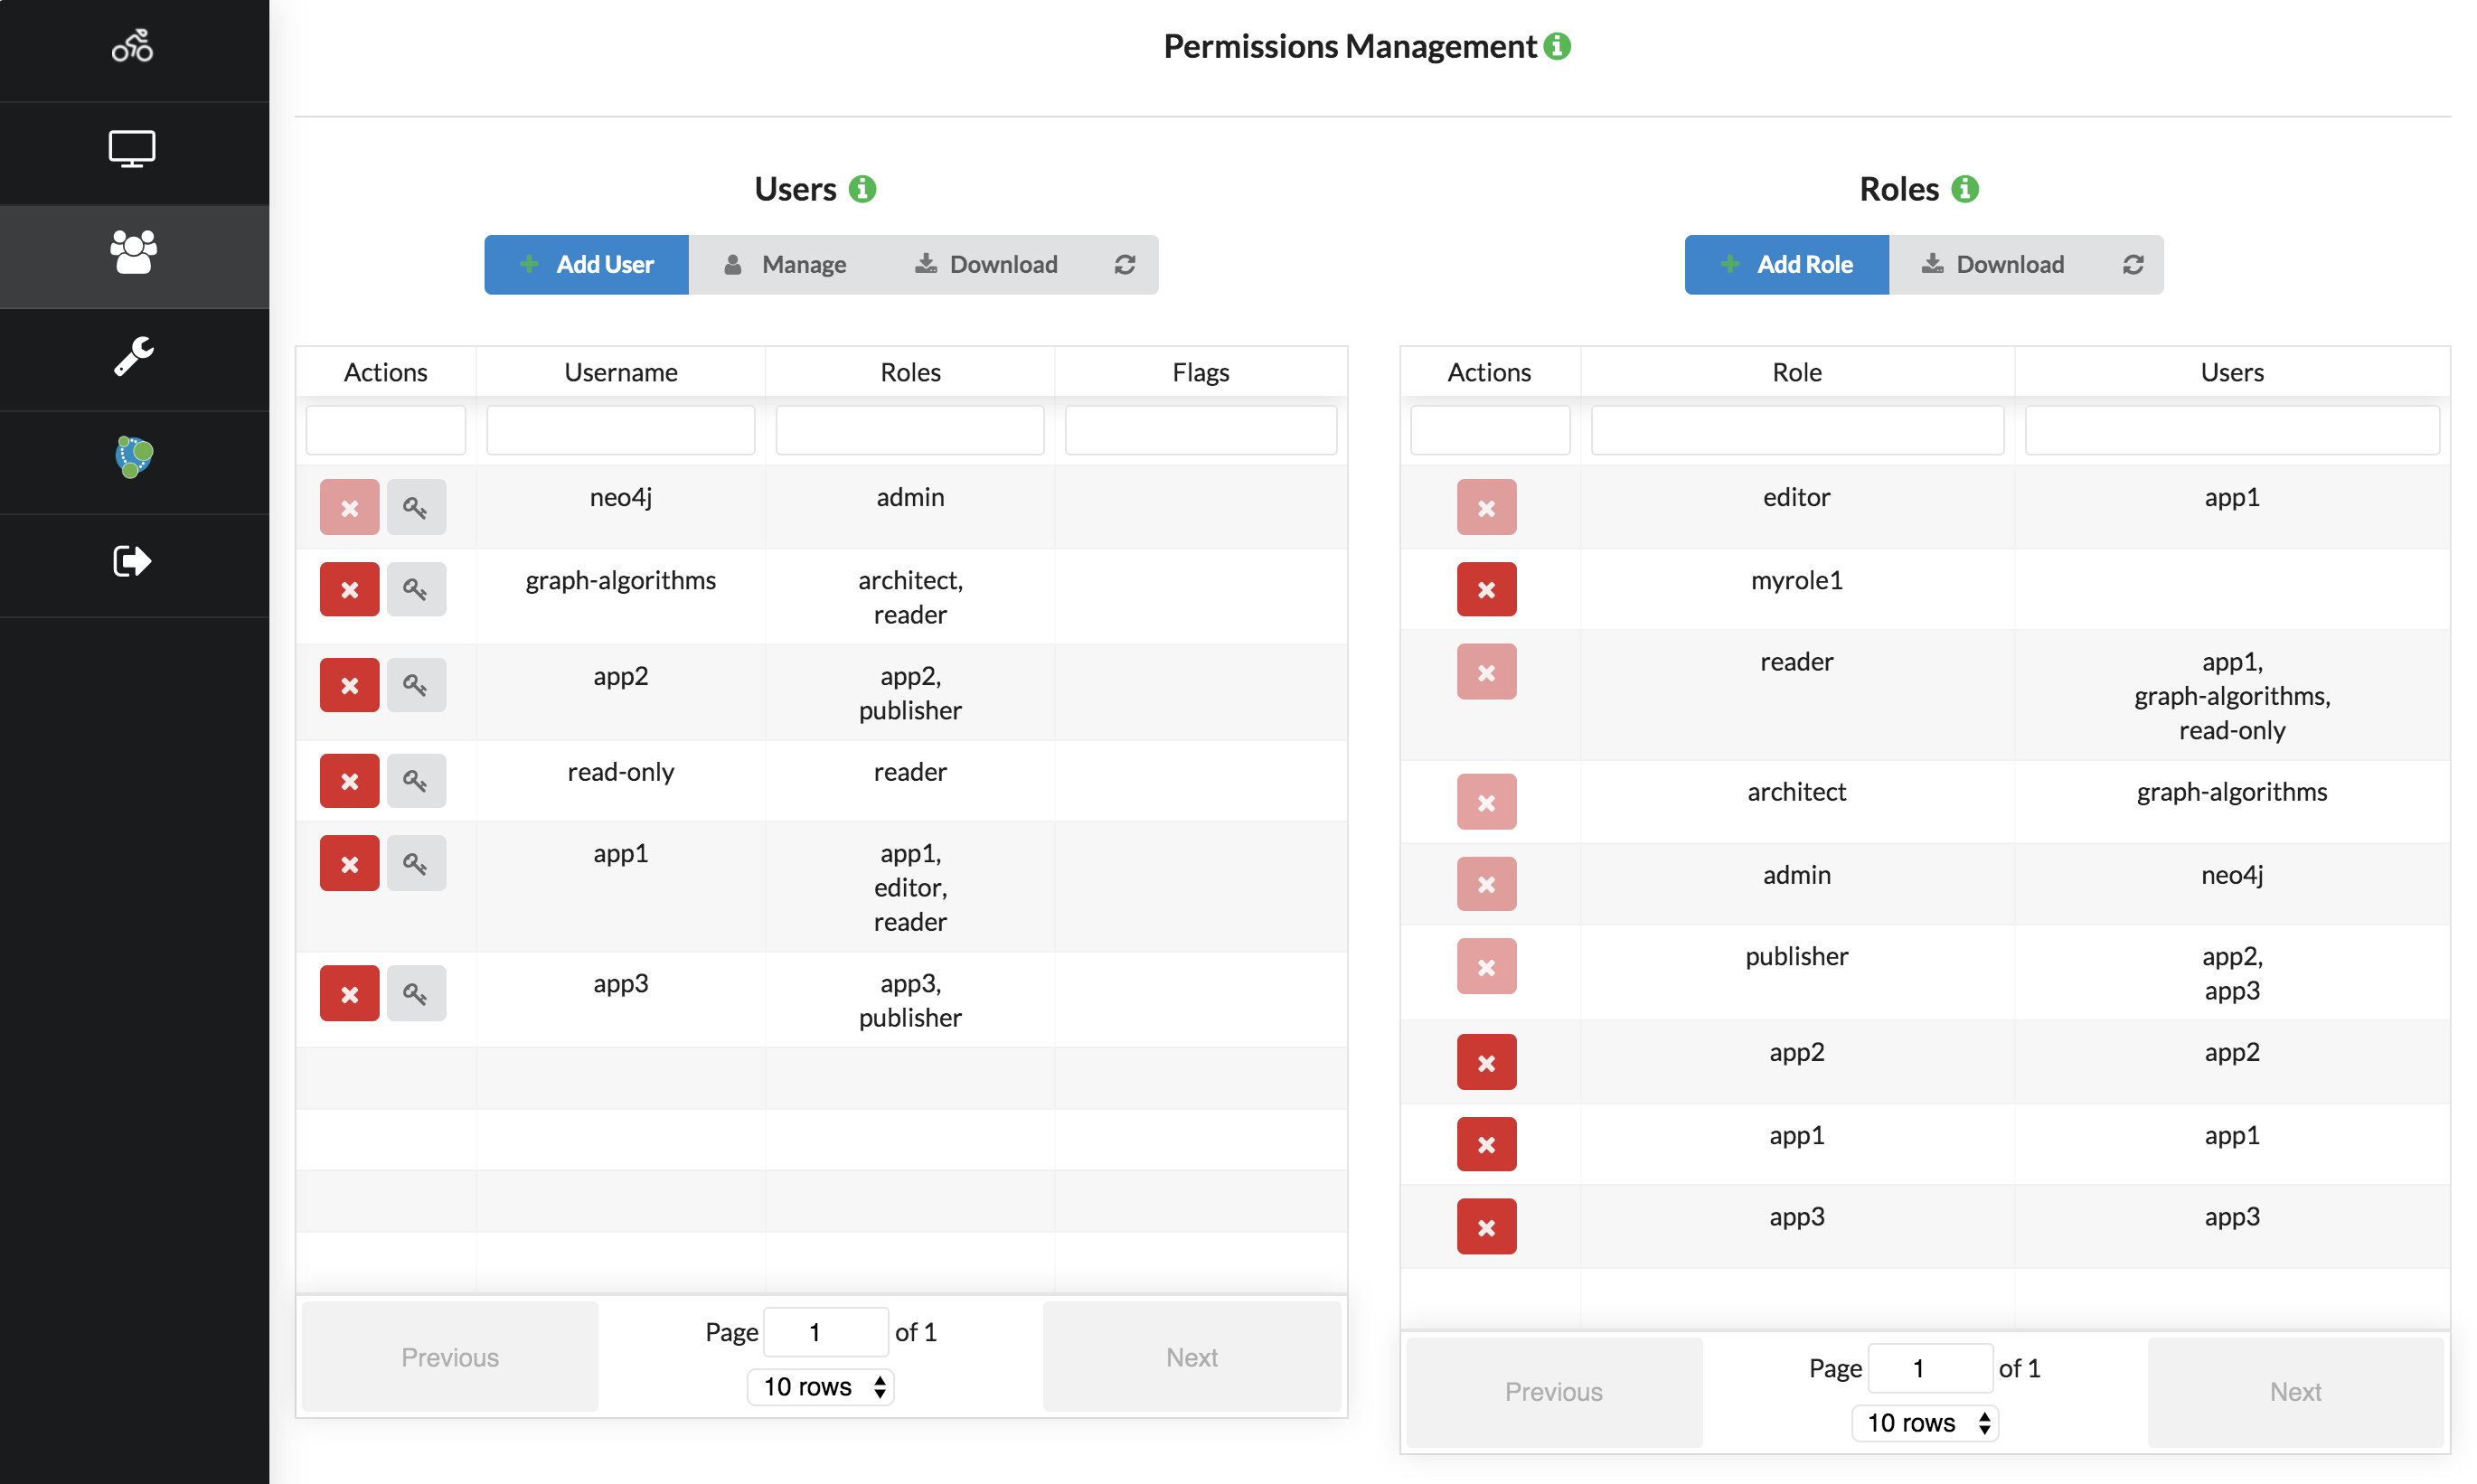The width and height of the screenshot is (2477, 1484).
Task: Click the logout arrow sidebar icon
Action: point(132,561)
